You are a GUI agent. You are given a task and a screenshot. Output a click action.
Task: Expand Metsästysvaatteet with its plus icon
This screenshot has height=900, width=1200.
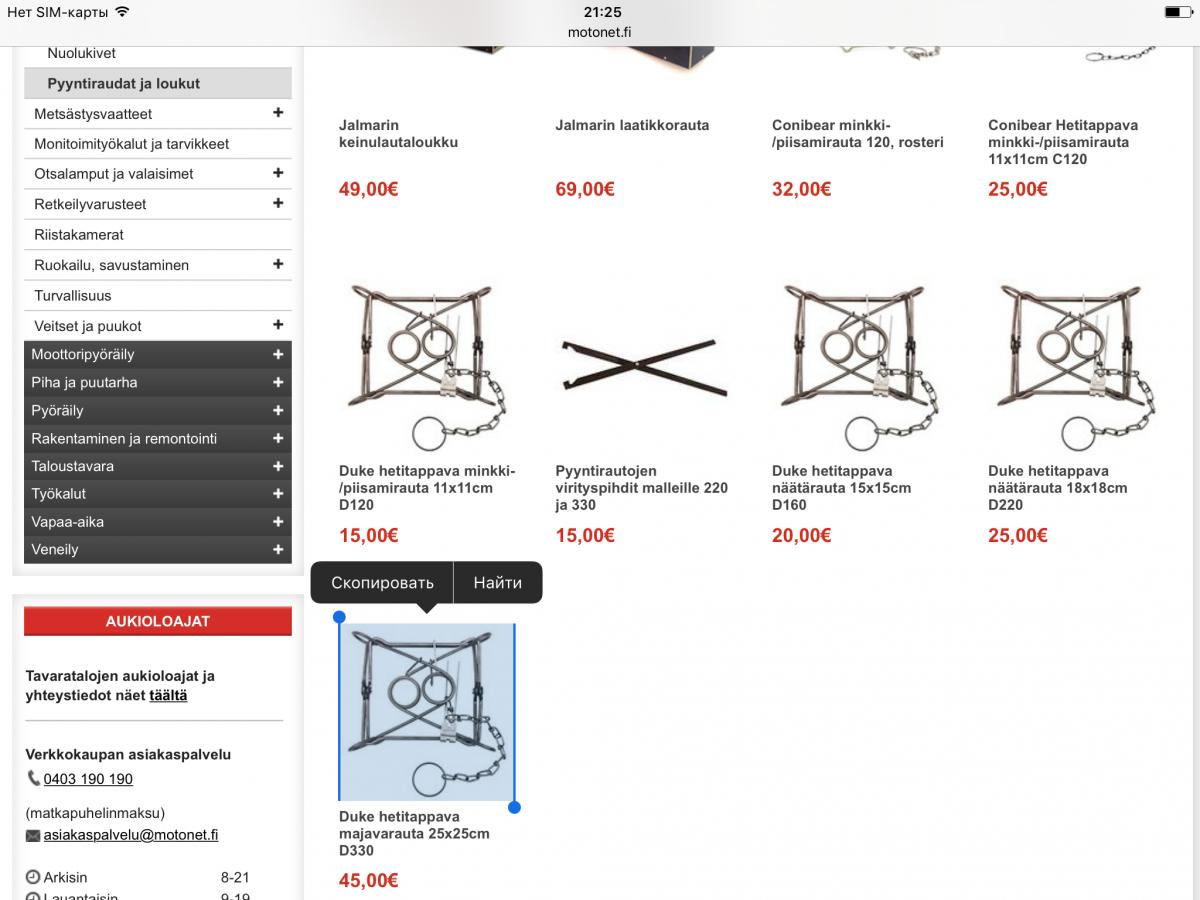click(x=278, y=113)
